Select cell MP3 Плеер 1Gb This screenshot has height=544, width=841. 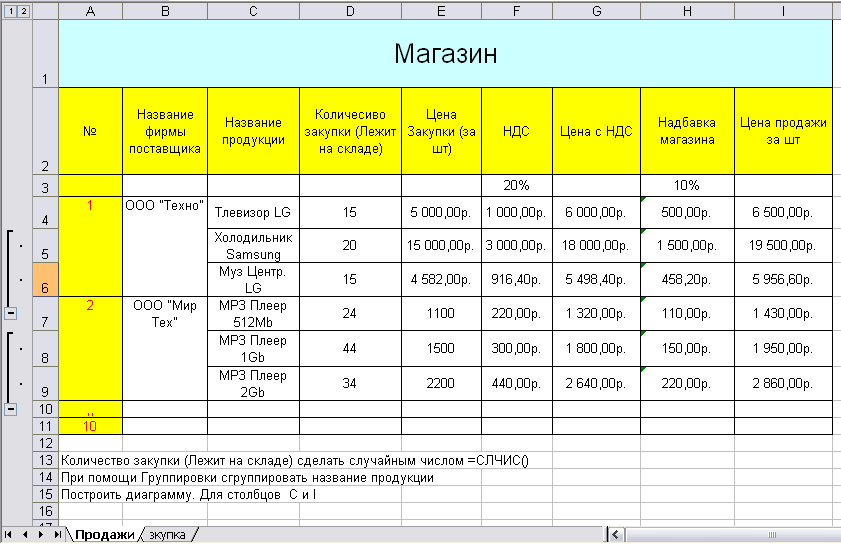[253, 349]
